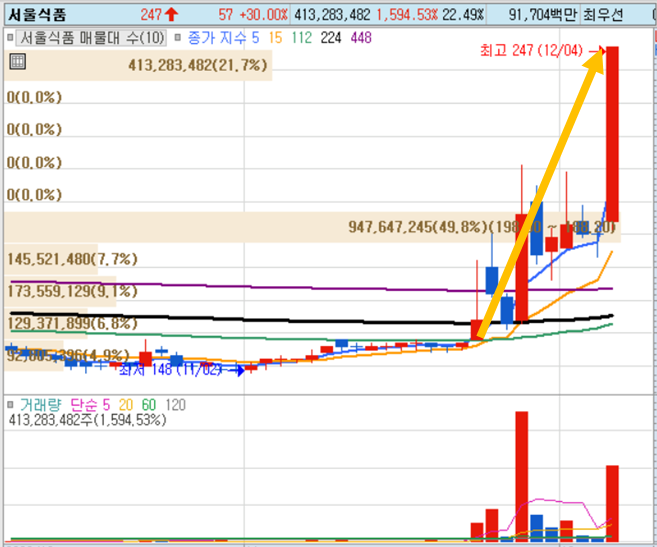Screen dimensions: 657x547
Task: Click the 최우선 header cell
Action: (x=603, y=15)
